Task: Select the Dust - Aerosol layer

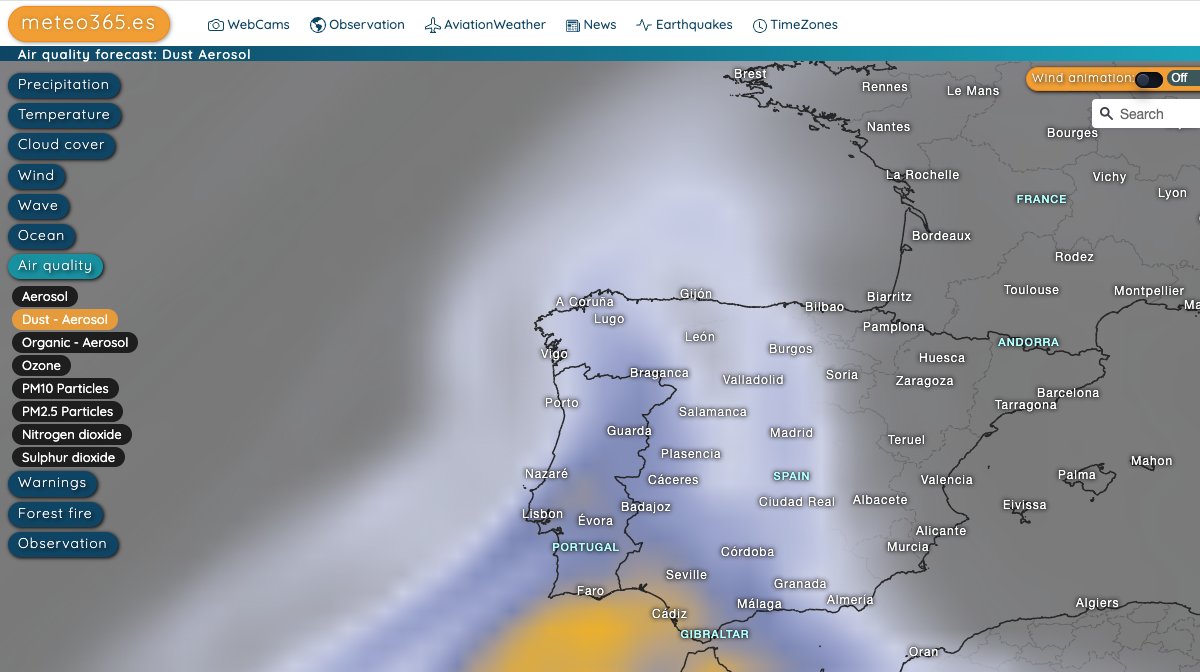Action: click(65, 320)
